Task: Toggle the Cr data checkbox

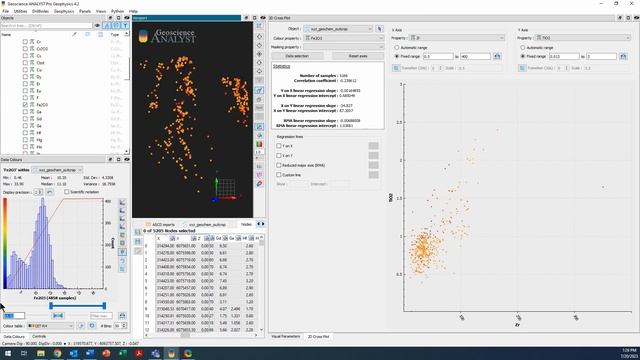Action: [25, 42]
